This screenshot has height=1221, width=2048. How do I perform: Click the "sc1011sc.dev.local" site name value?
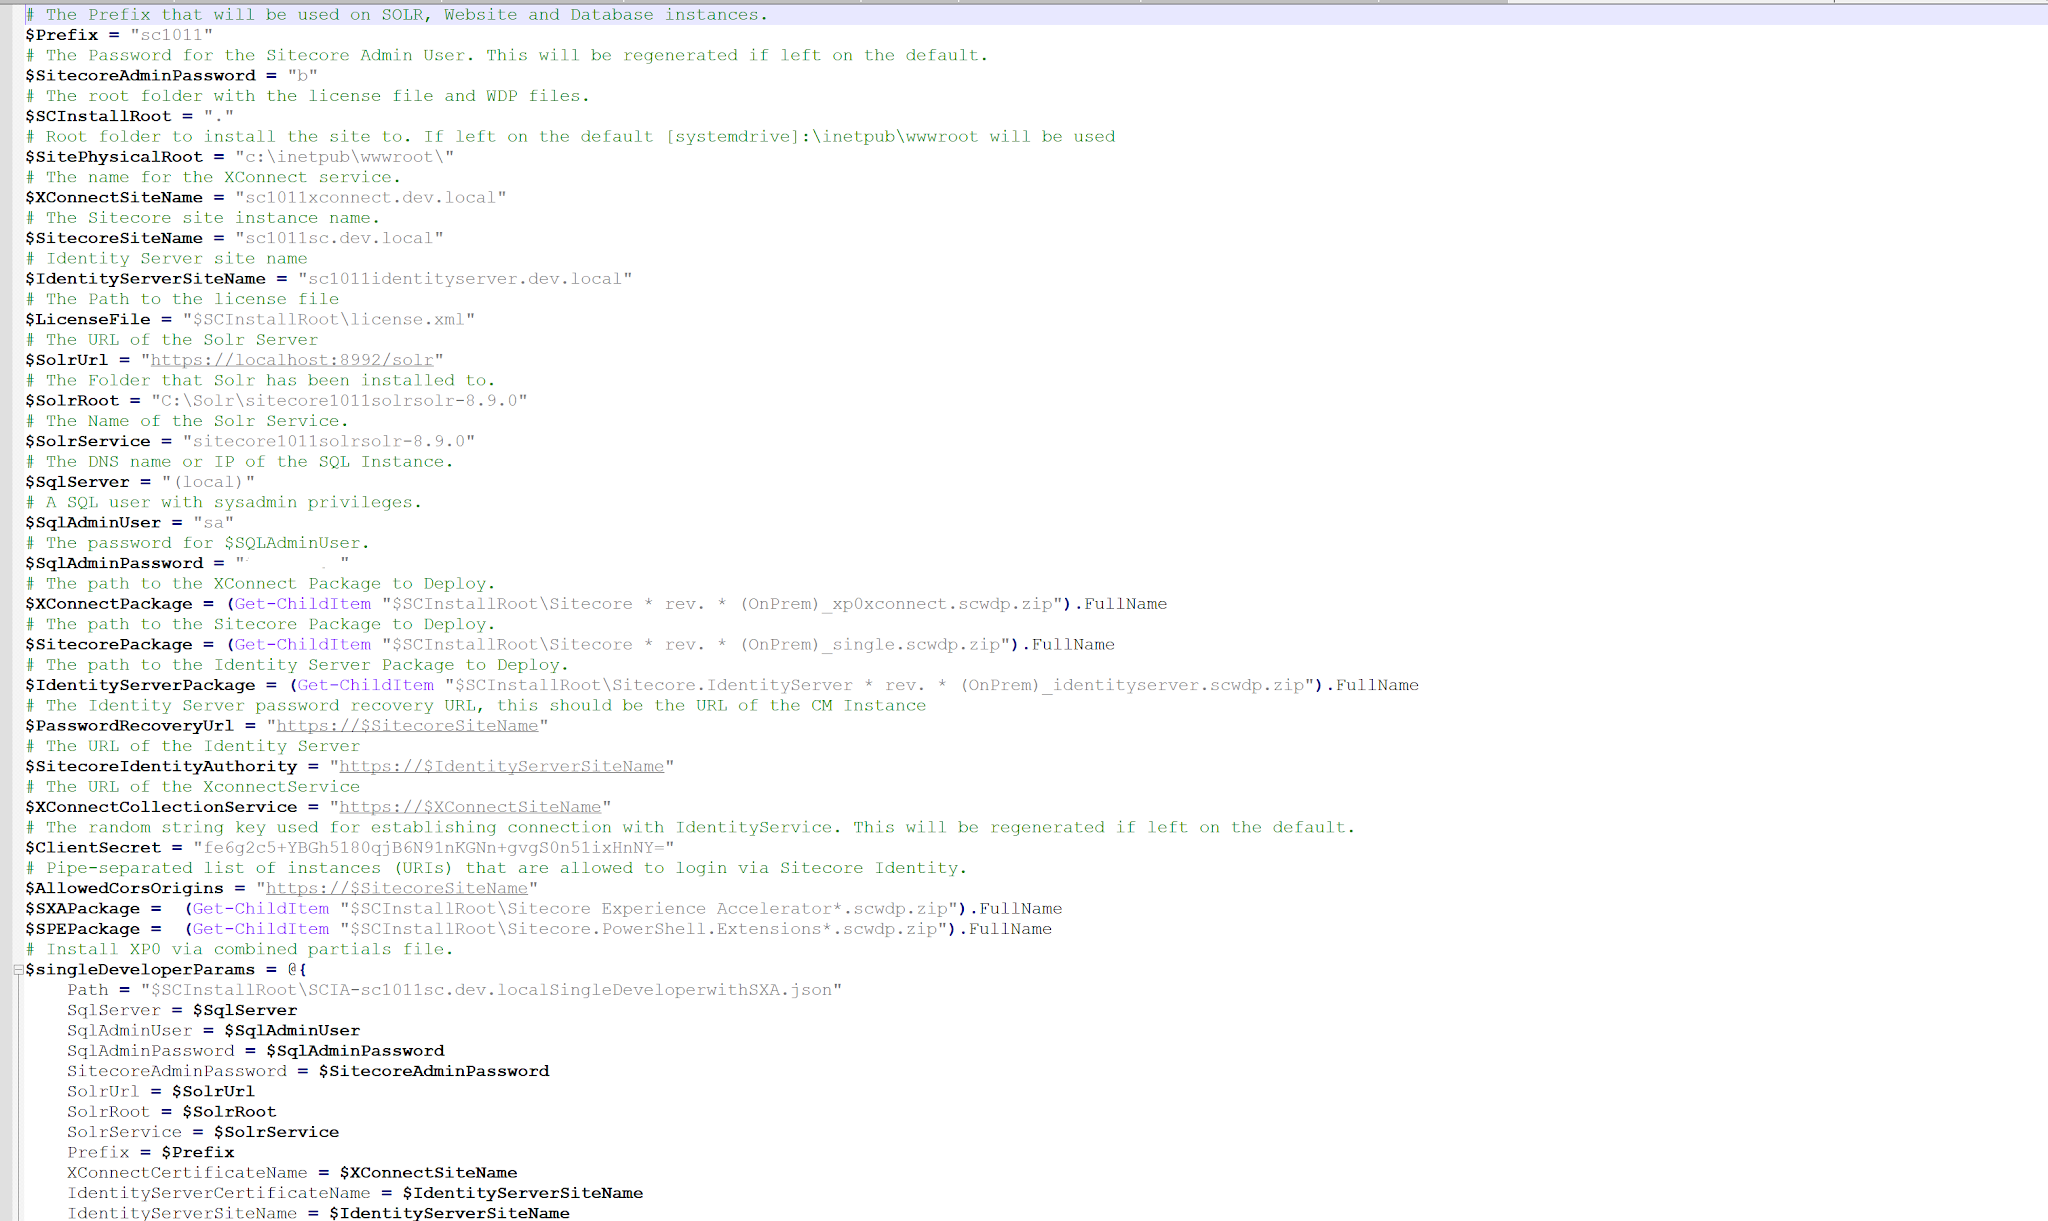(x=339, y=238)
